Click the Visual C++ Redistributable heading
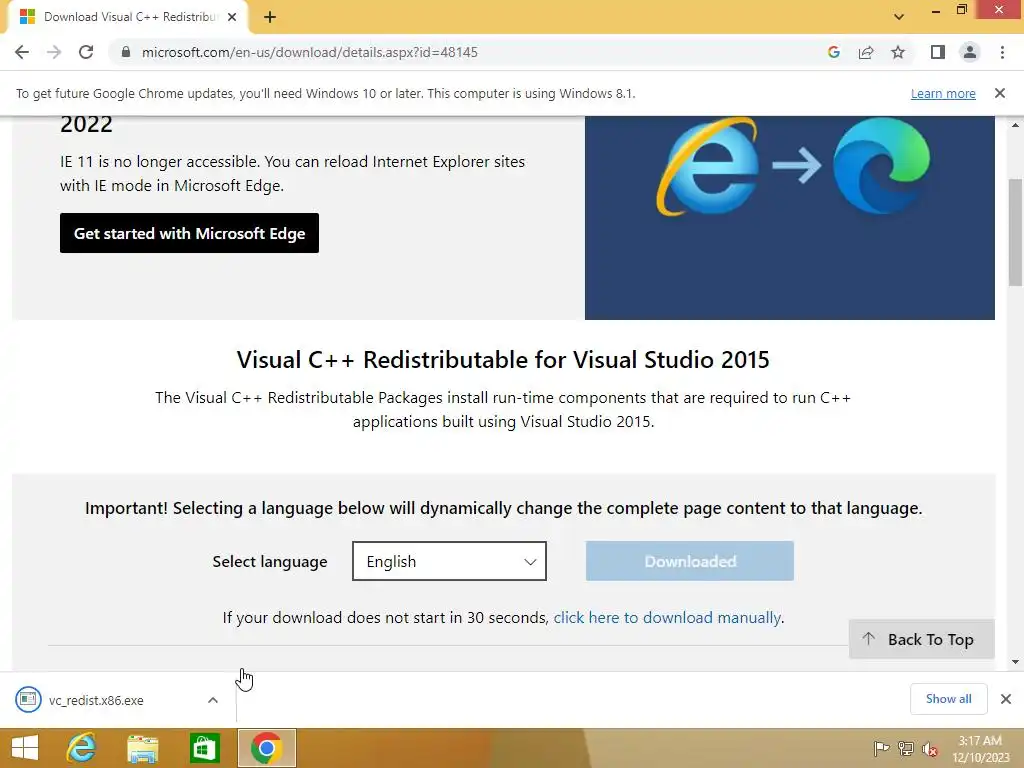Viewport: 1024px width, 768px height. click(x=503, y=360)
